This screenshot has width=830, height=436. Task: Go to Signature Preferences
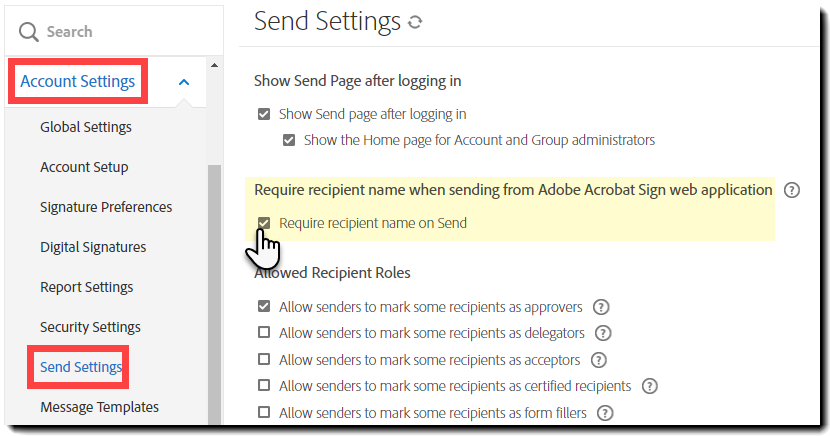pyautogui.click(x=106, y=207)
